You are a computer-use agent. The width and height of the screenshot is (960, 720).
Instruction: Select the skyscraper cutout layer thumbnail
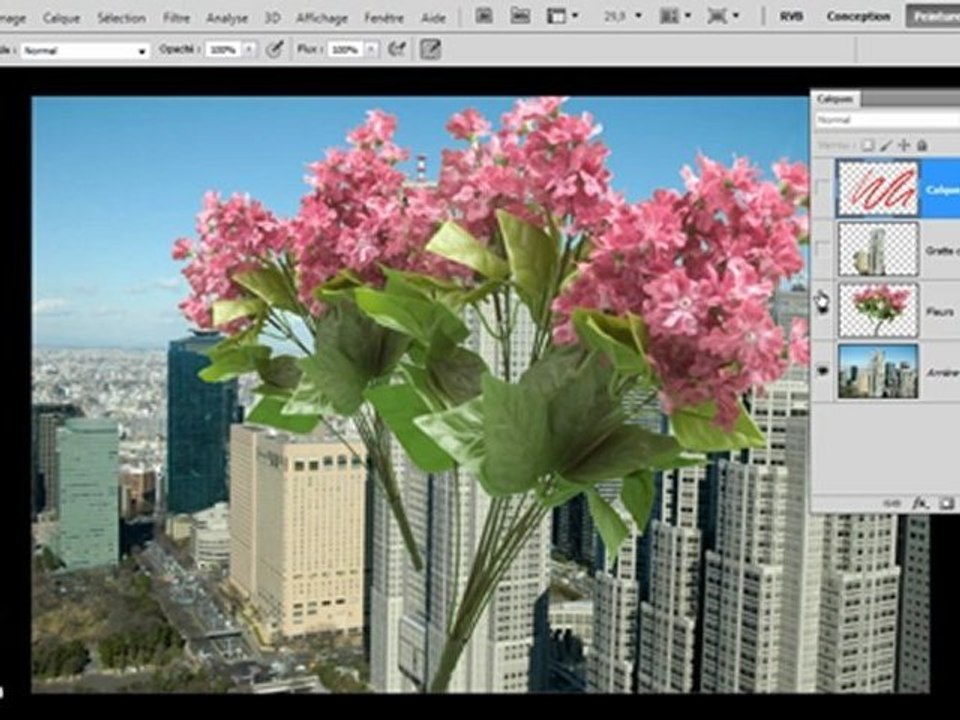tap(878, 249)
